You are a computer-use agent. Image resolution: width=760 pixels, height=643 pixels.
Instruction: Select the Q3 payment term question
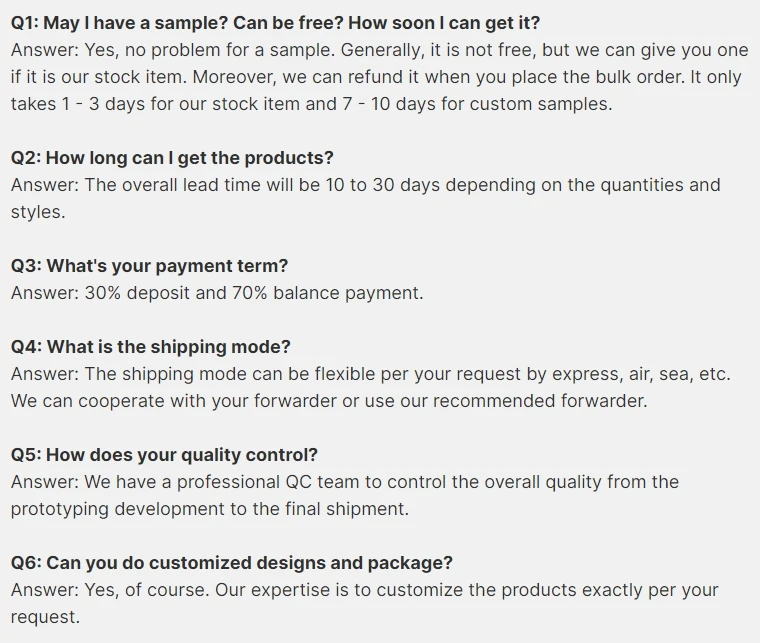point(149,265)
